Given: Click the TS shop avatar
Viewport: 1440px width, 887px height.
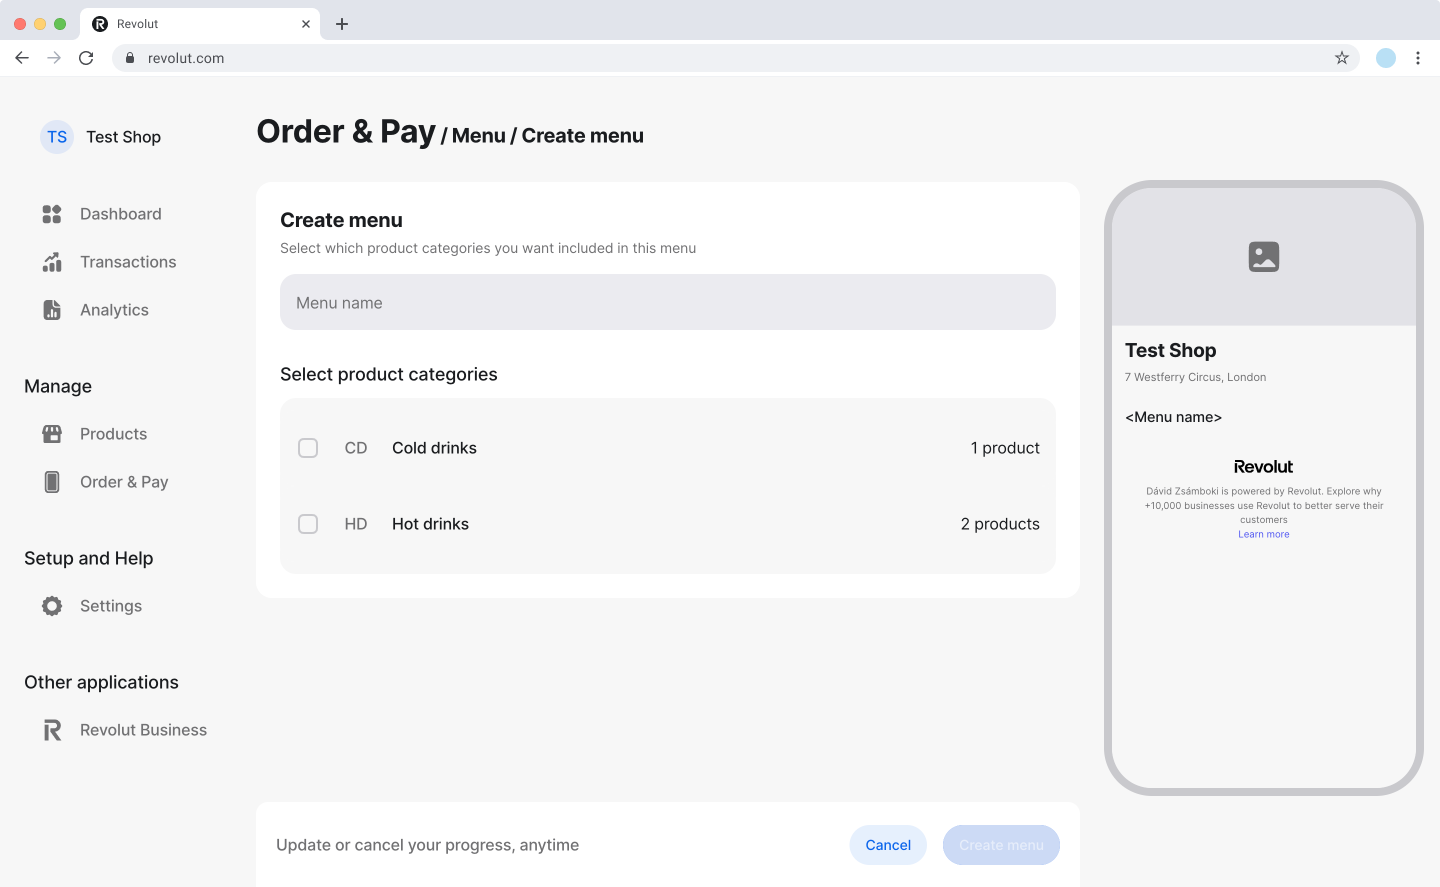Looking at the screenshot, I should click(x=57, y=137).
